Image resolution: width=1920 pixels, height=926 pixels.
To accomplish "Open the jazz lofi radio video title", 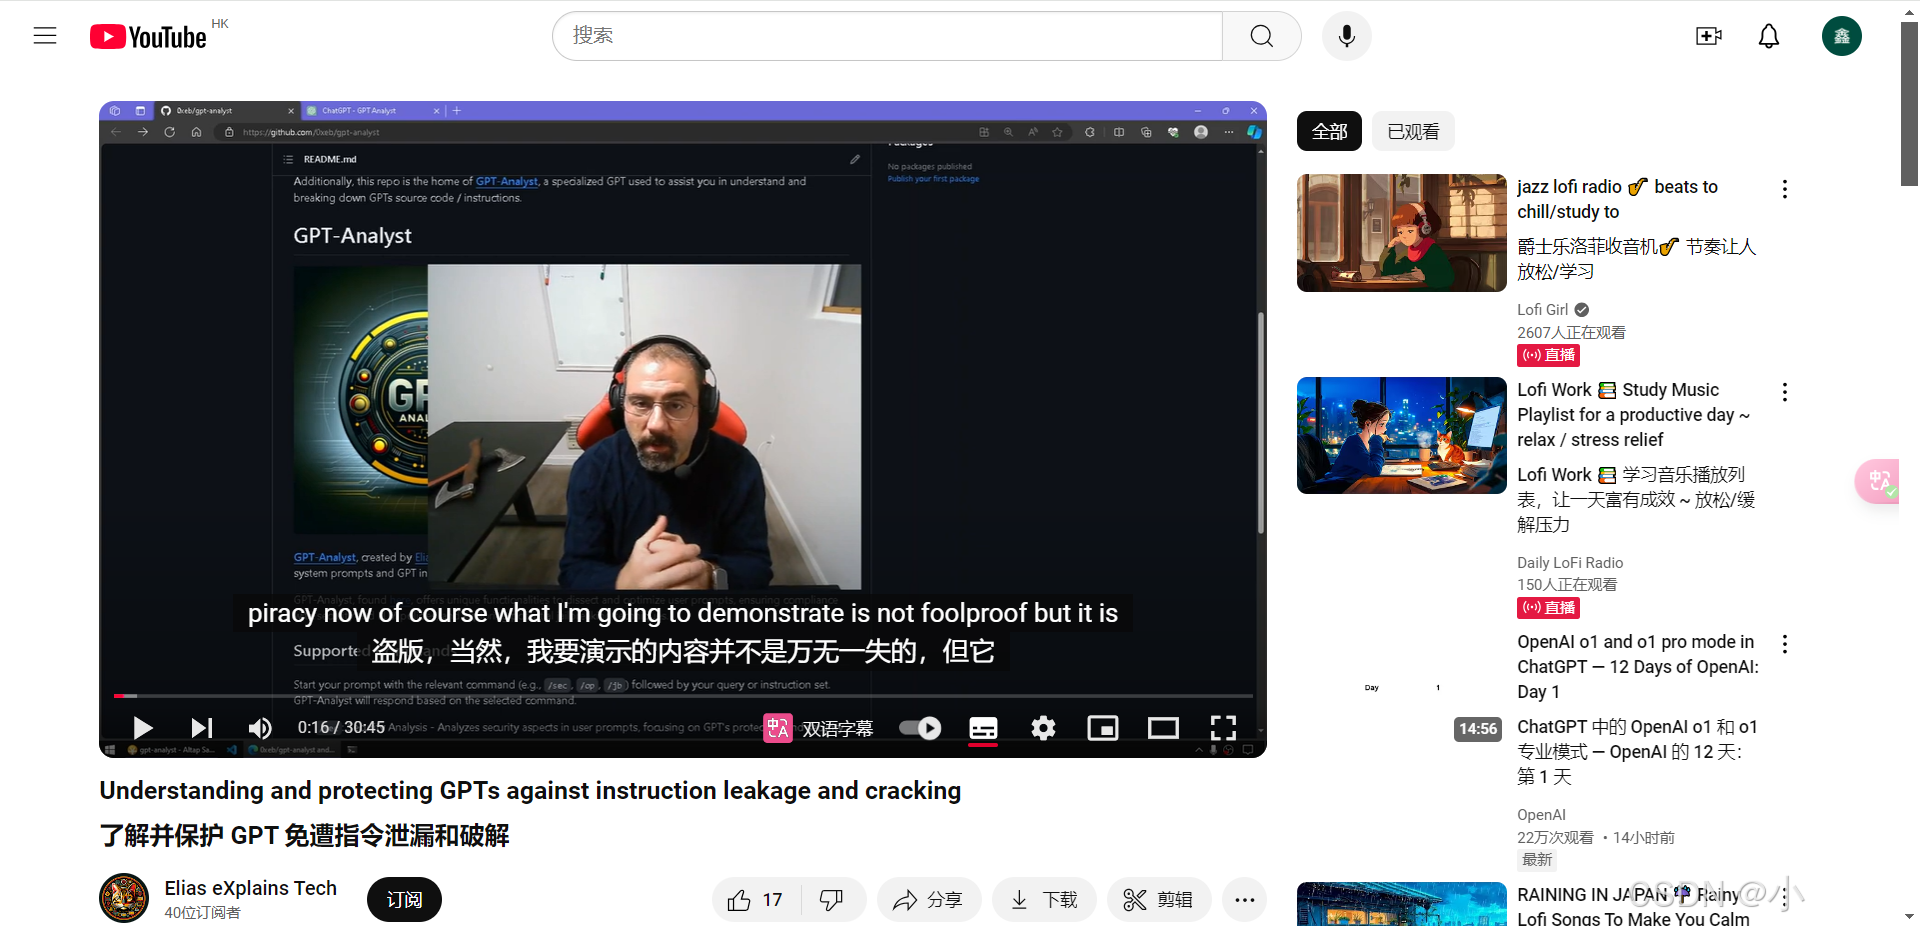I will point(1617,199).
